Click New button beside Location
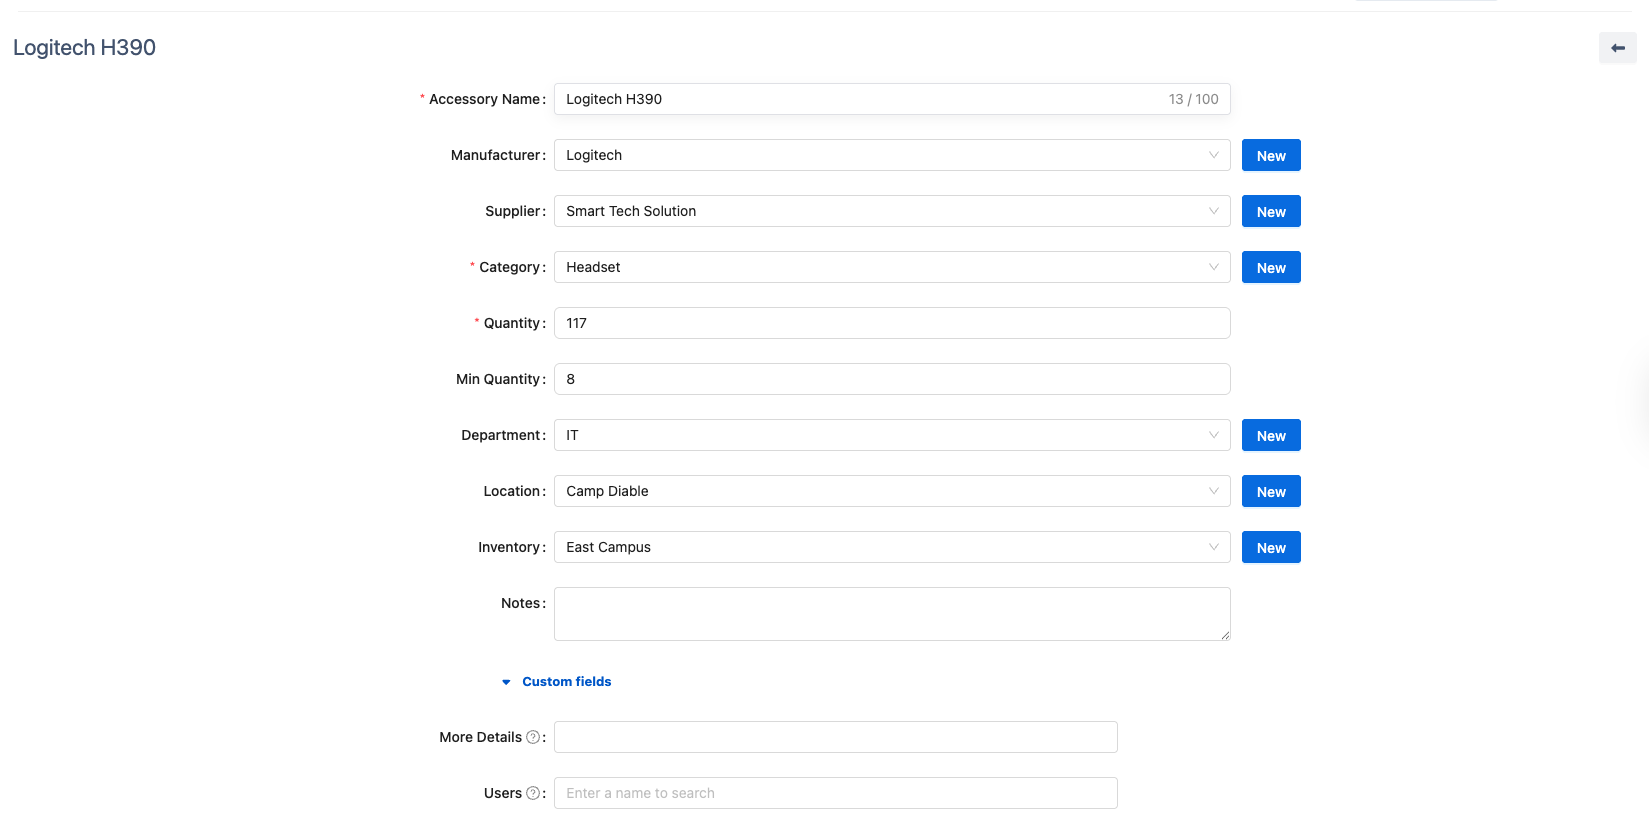The image size is (1649, 840). point(1270,491)
